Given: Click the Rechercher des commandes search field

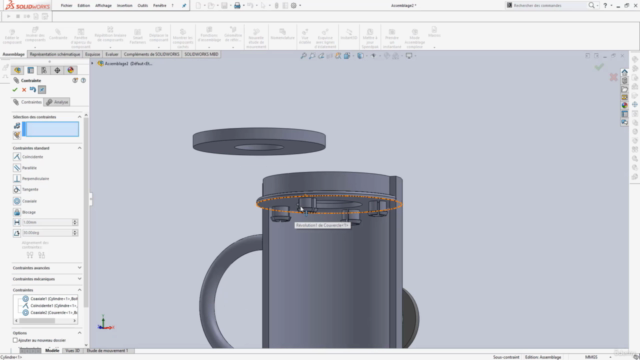Looking at the screenshot, I should [549, 5].
